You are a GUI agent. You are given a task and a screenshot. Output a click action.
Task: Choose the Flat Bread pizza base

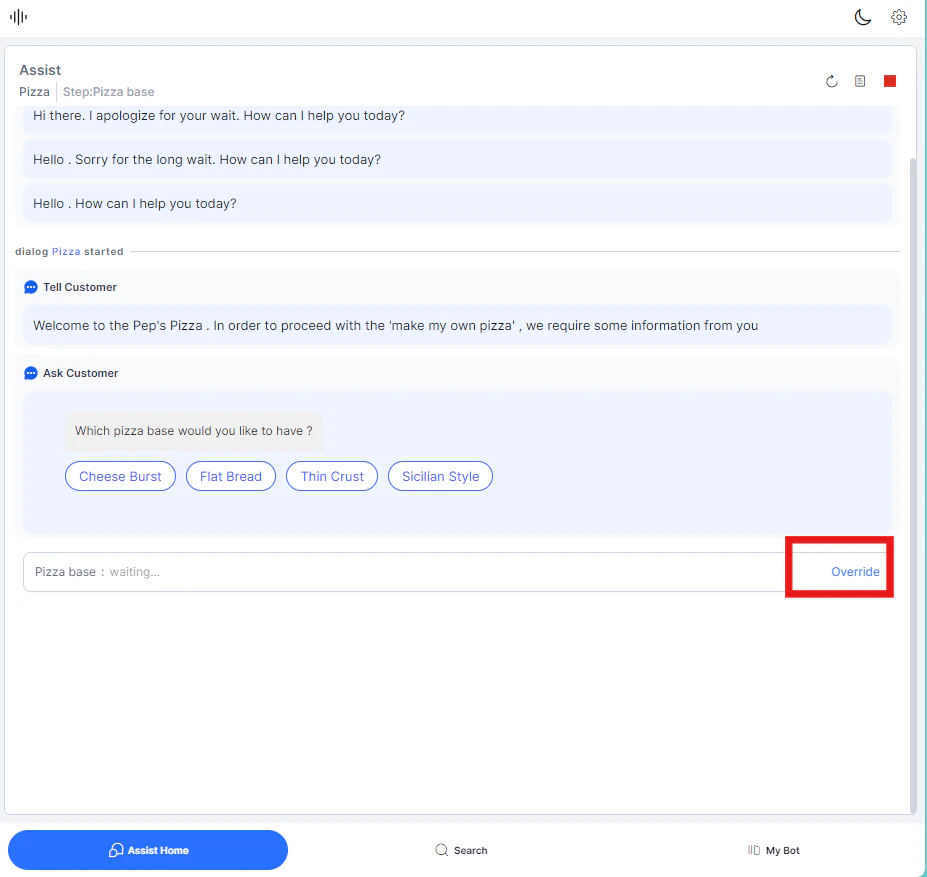coord(231,476)
